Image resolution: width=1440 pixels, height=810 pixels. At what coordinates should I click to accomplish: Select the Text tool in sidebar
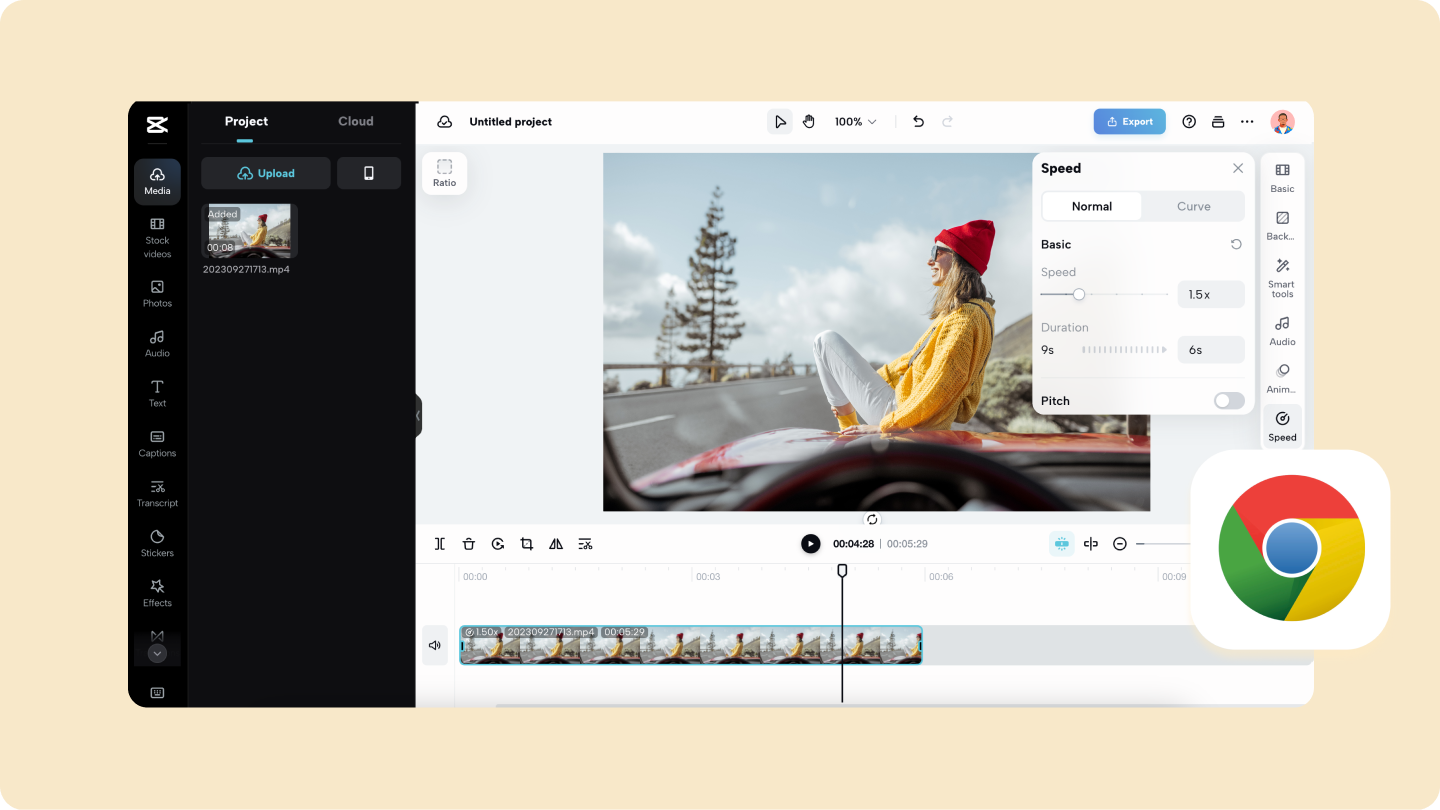tap(157, 394)
